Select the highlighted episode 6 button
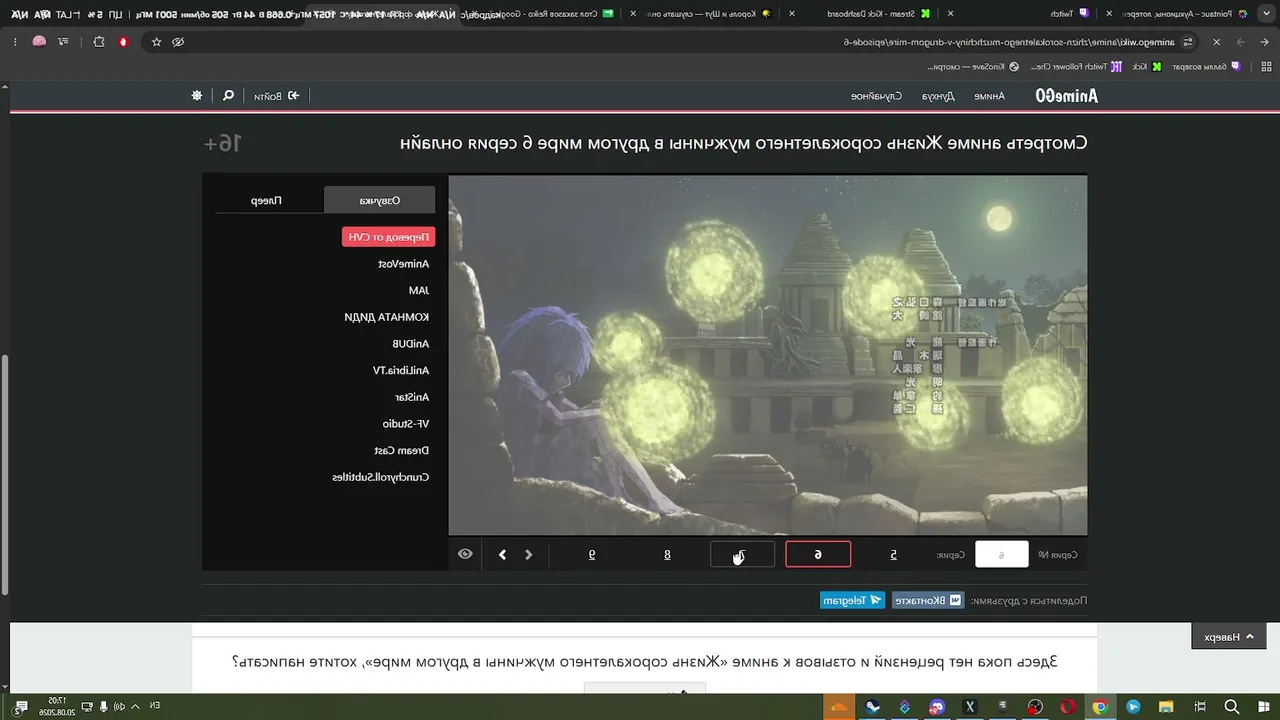The height and width of the screenshot is (720, 1280). click(818, 555)
